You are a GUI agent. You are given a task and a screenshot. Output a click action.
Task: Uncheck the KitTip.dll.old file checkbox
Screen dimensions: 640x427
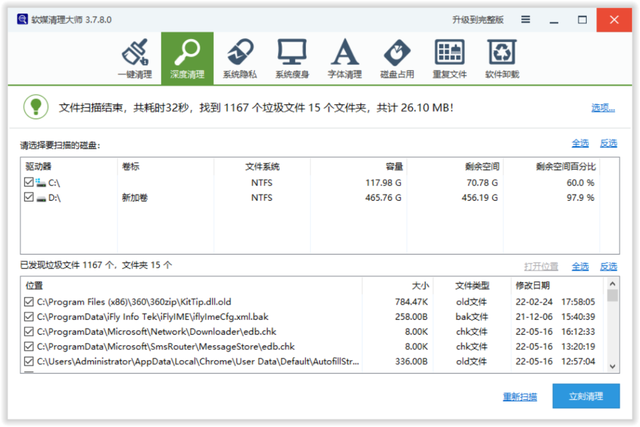coord(29,302)
